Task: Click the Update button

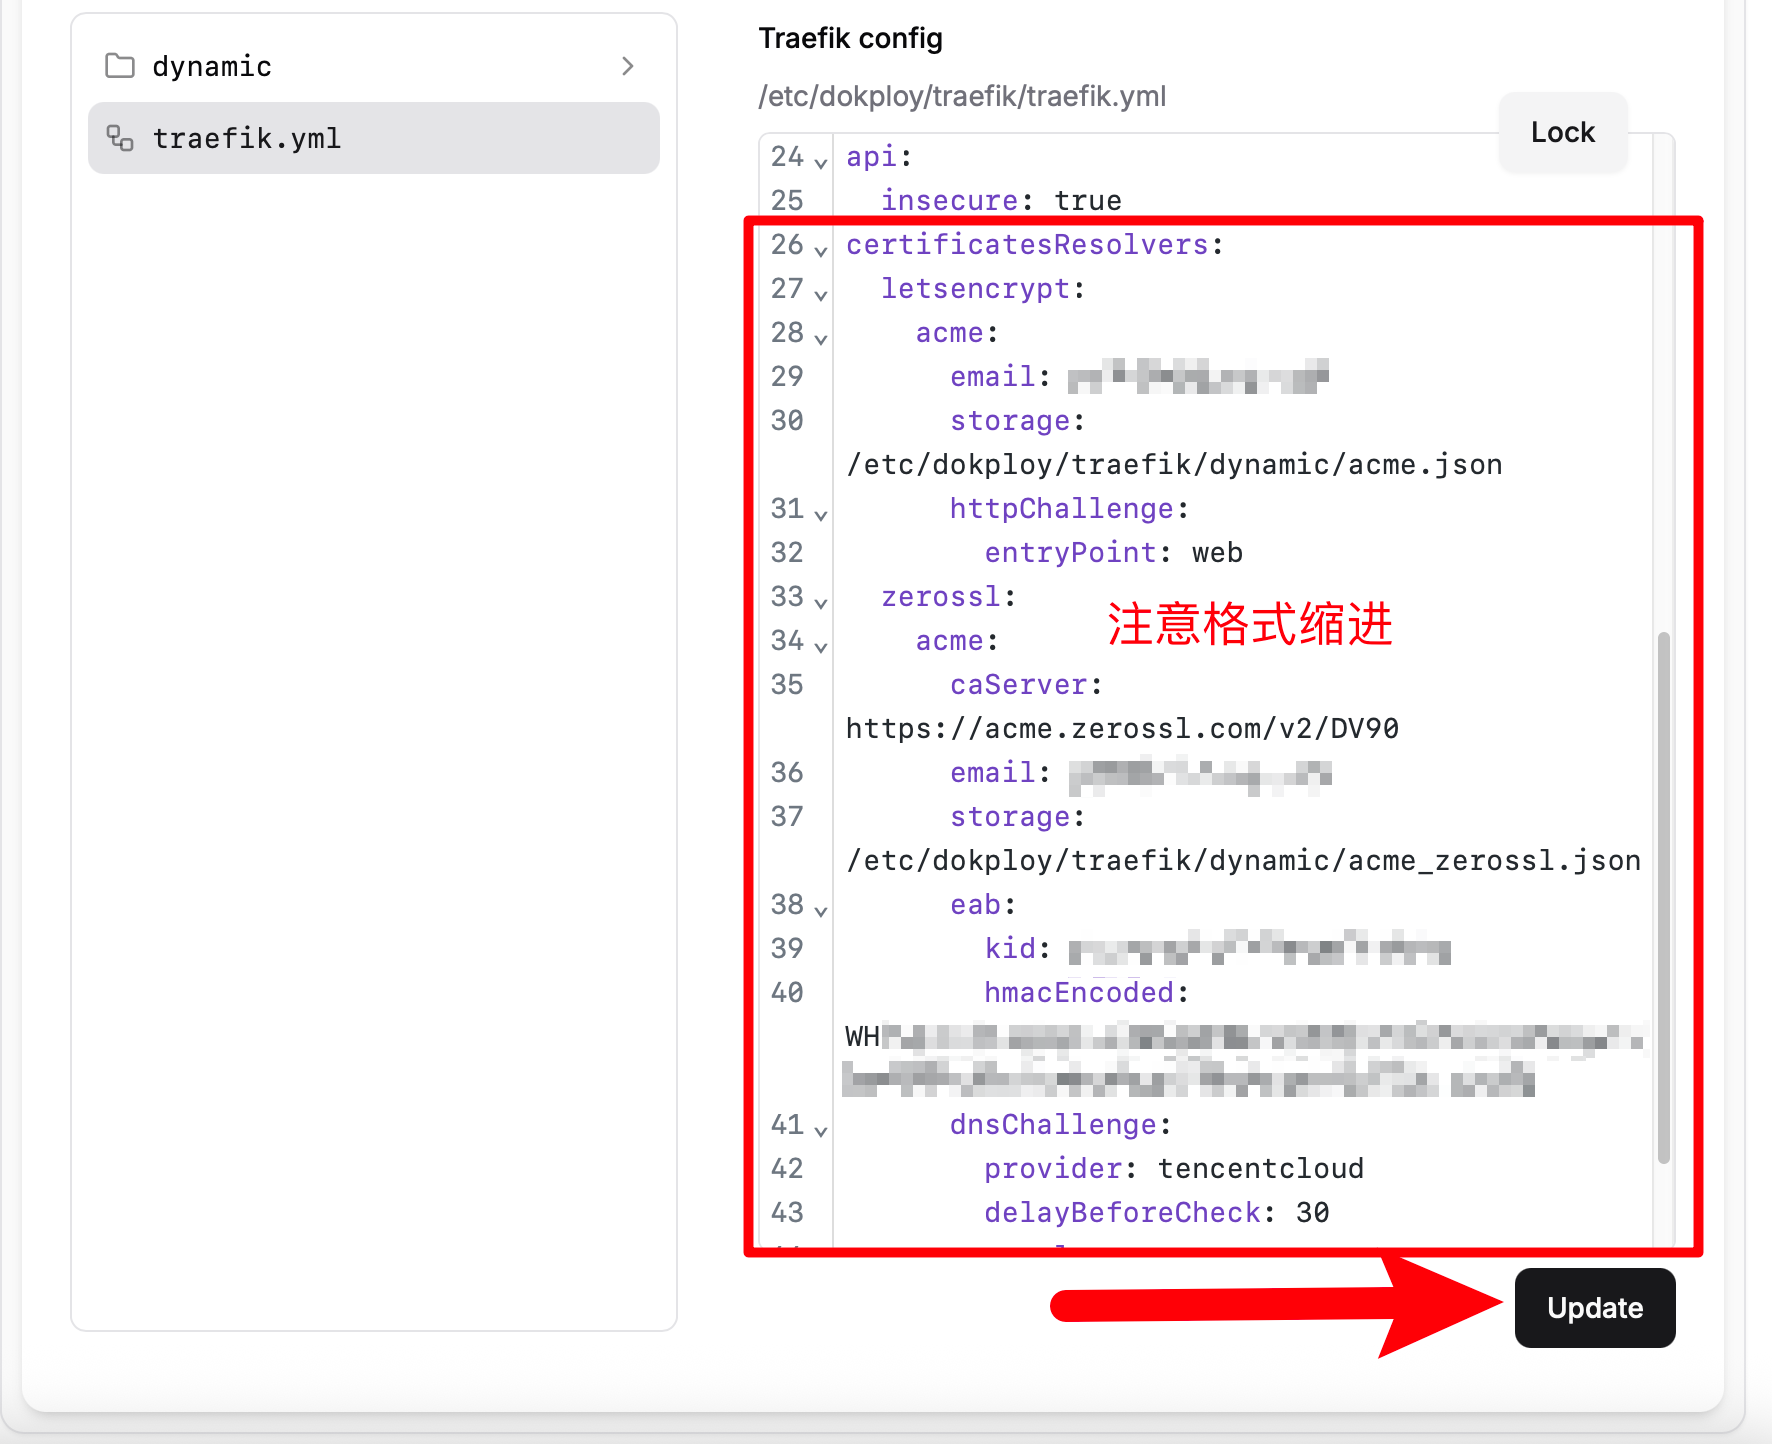Action: coord(1594,1308)
